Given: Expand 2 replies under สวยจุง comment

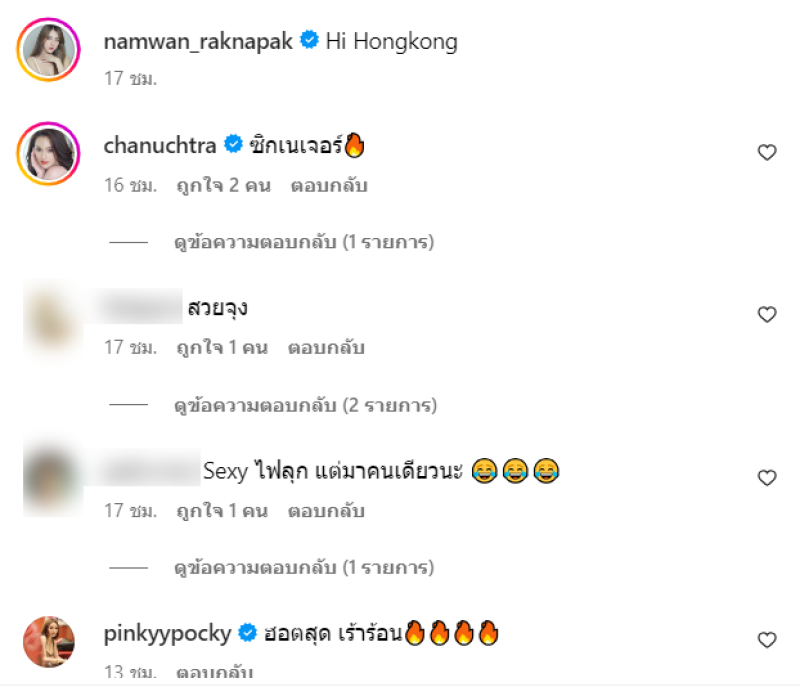Looking at the screenshot, I should (x=305, y=405).
